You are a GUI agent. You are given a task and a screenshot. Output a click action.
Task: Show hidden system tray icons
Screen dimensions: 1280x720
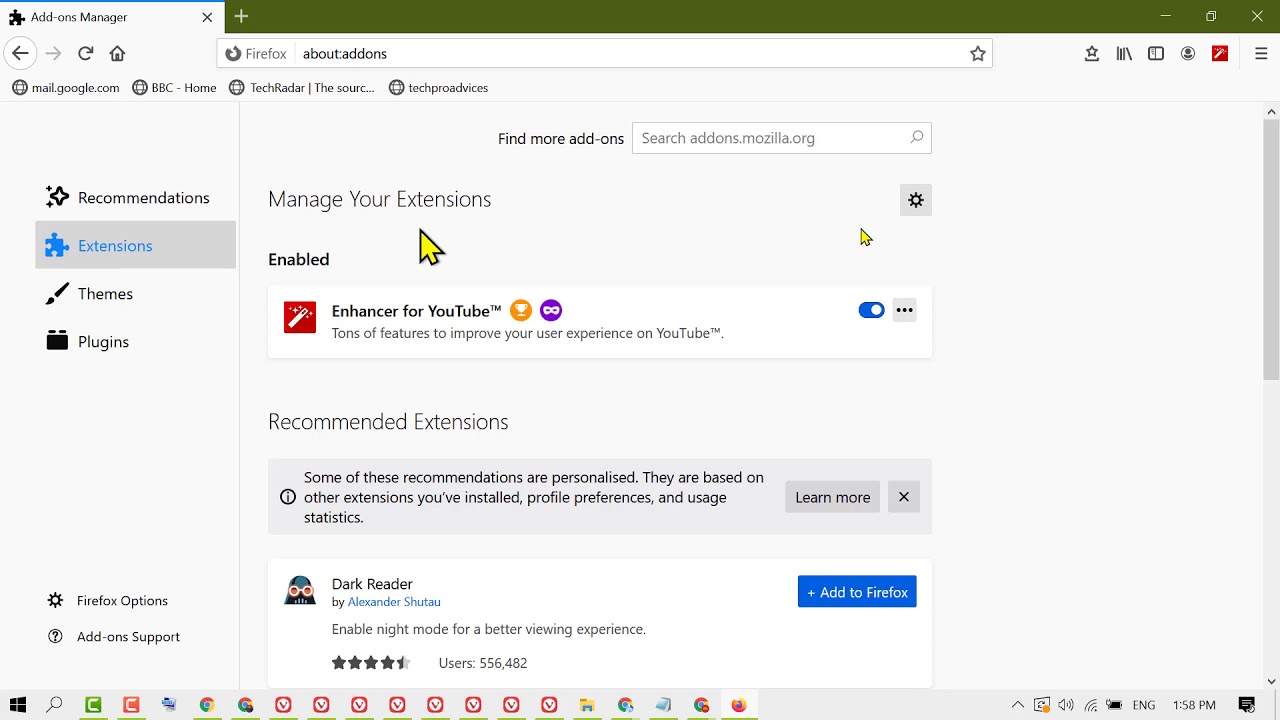[x=1018, y=705]
